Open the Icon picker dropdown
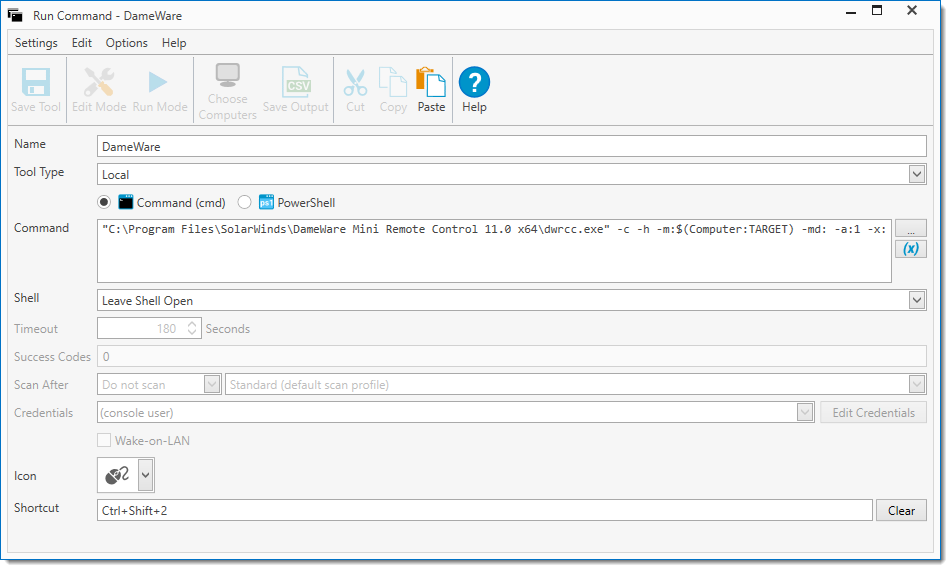Screen dimensions: 951x570 (146, 475)
